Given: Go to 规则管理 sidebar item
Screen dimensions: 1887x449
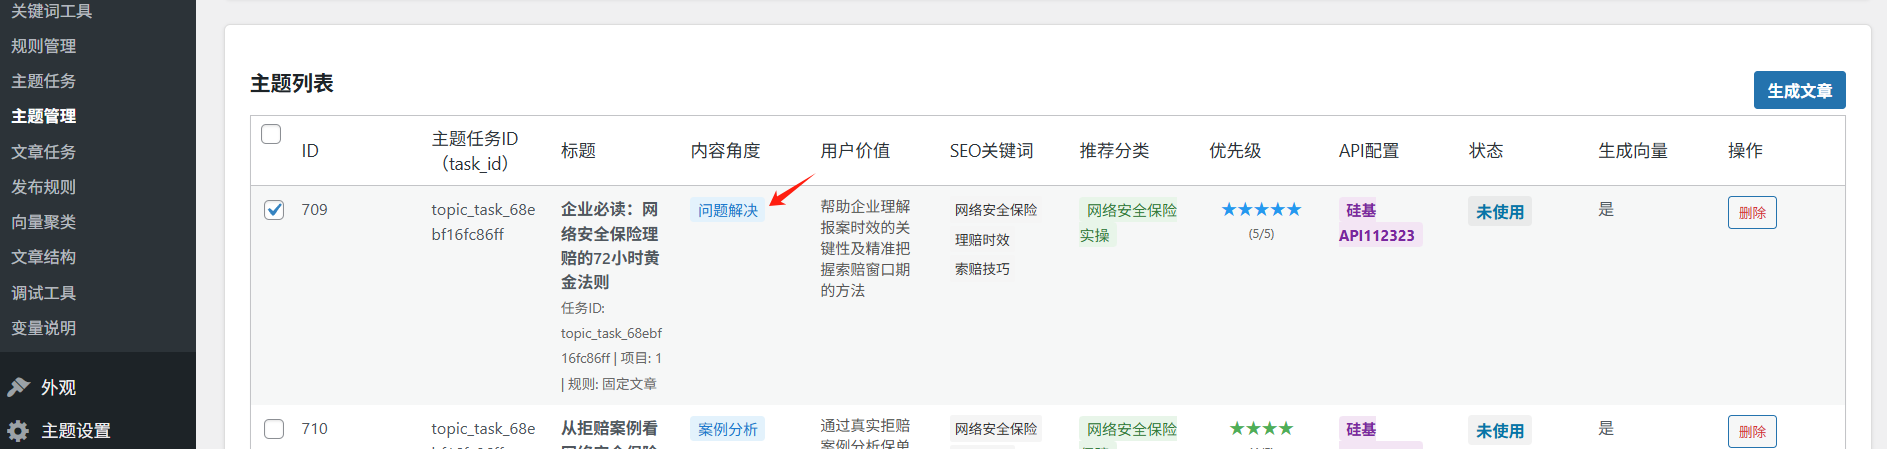Looking at the screenshot, I should (x=44, y=46).
